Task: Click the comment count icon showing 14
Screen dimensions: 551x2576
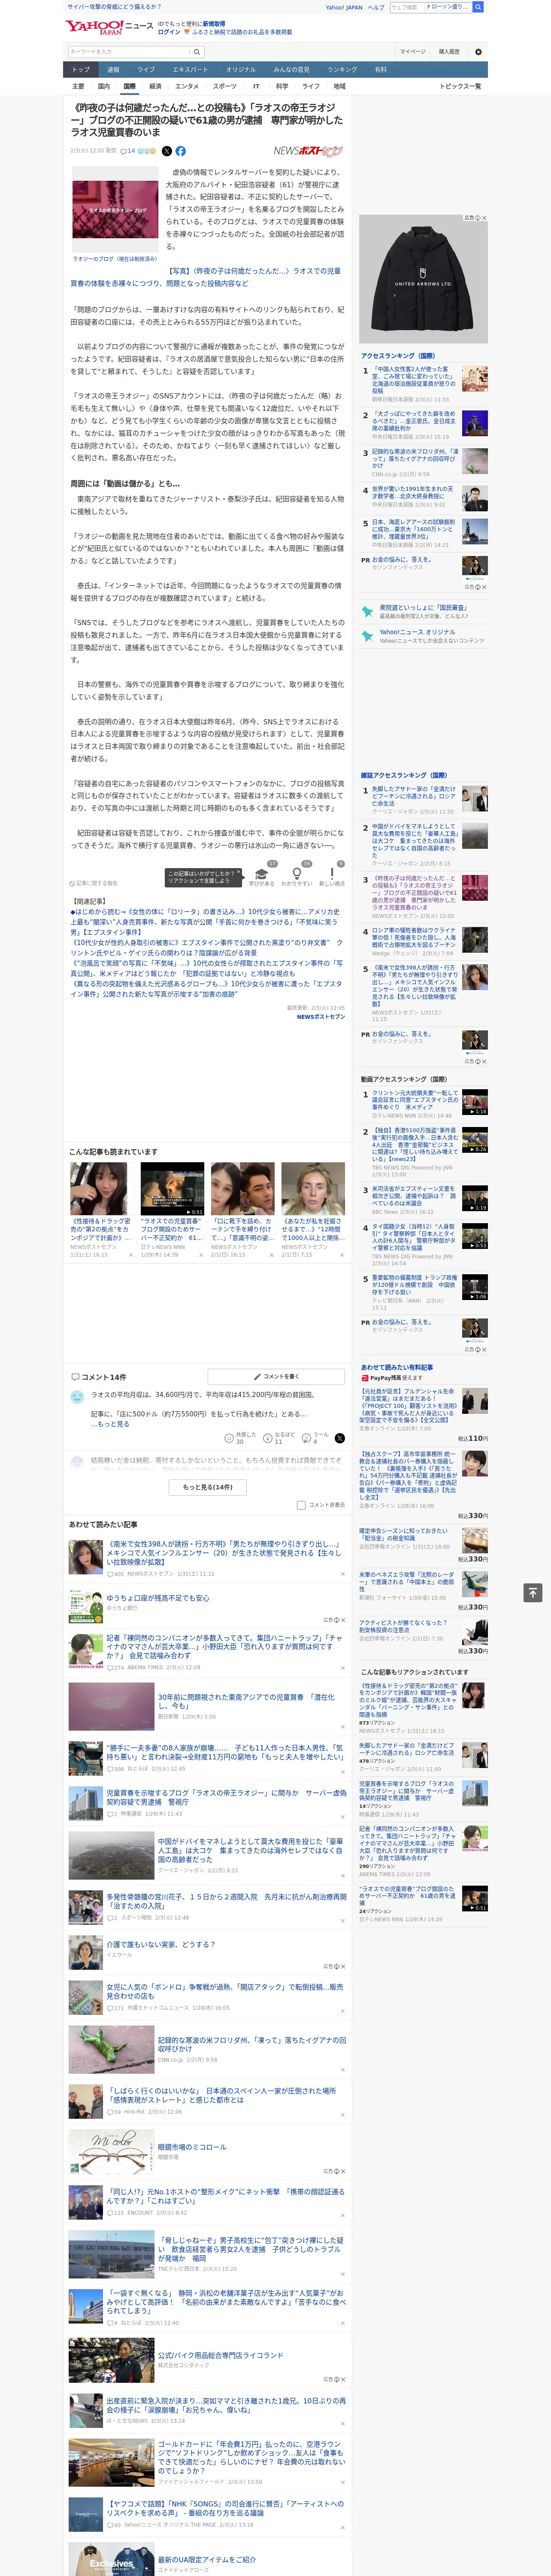Action: tap(128, 151)
